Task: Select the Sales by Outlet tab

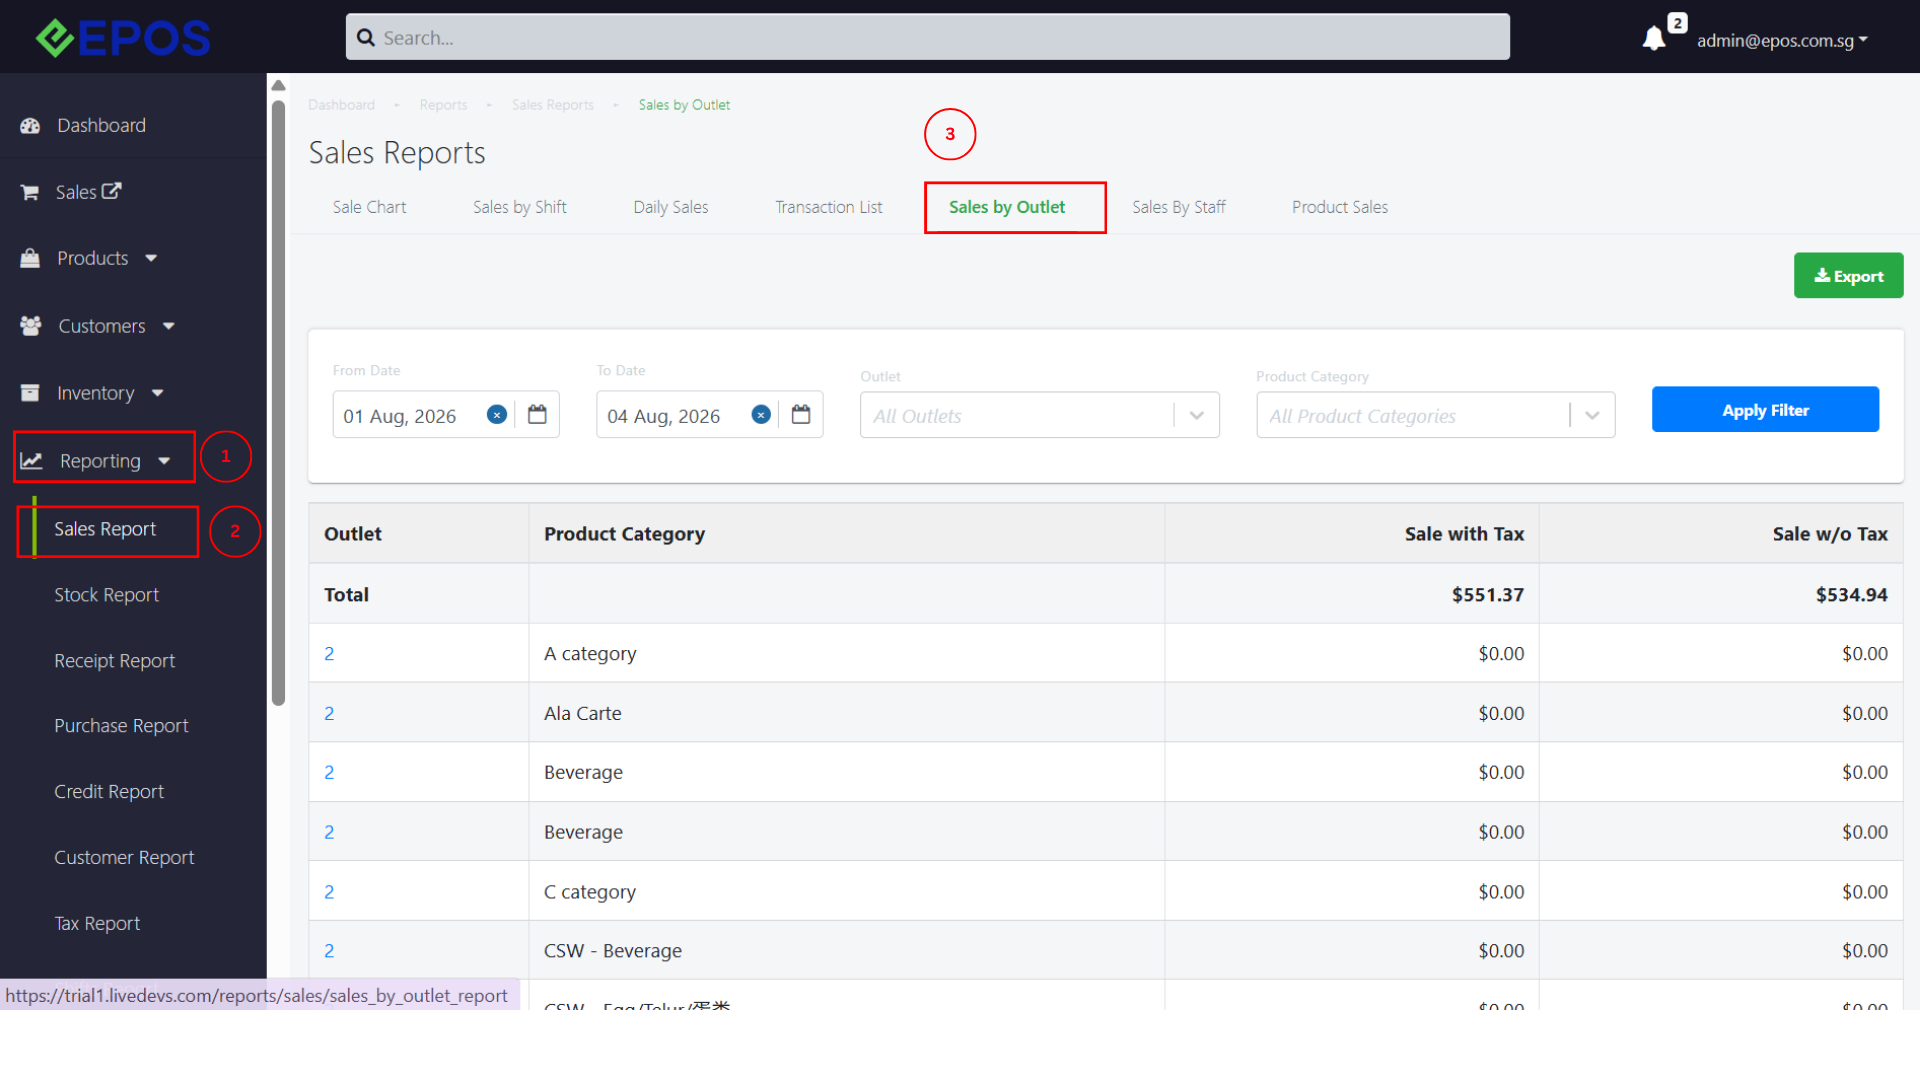Action: pos(1007,207)
